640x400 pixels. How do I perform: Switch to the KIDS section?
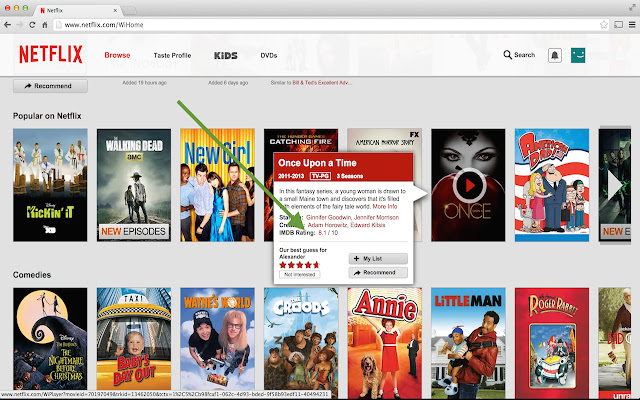tap(226, 55)
